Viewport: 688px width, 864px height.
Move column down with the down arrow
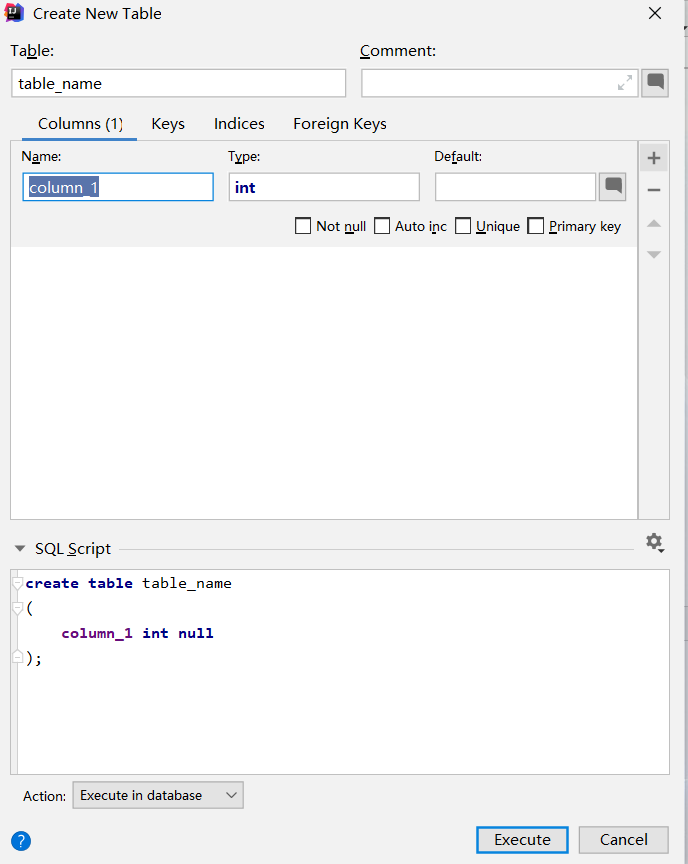(x=654, y=255)
